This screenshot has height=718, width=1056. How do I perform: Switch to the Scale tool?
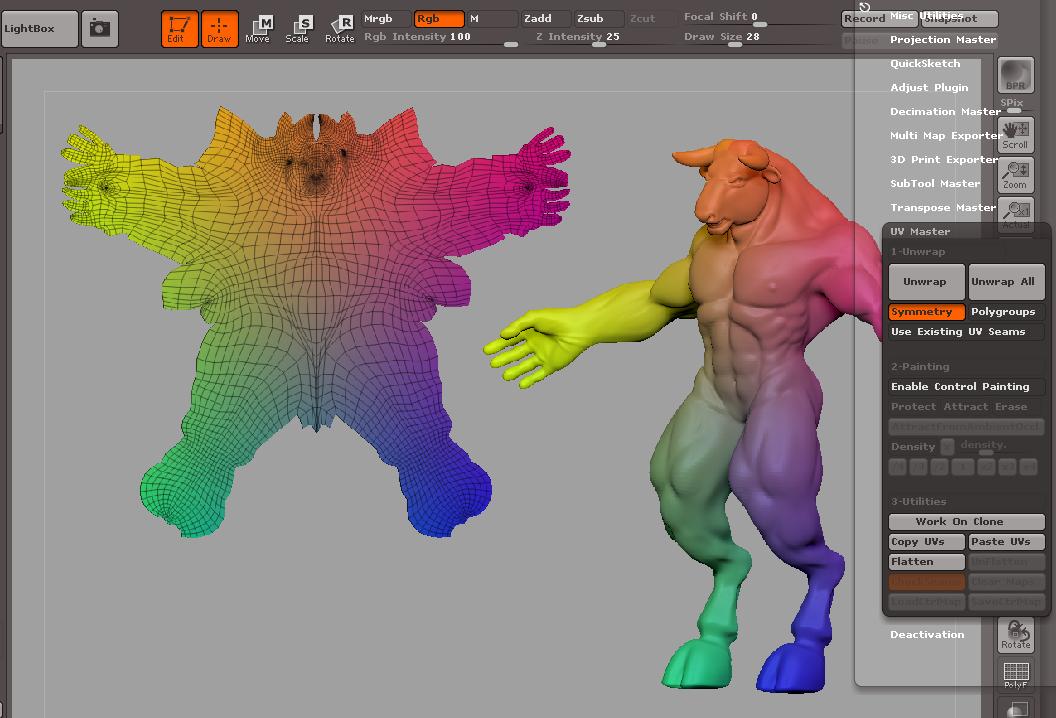(x=298, y=29)
